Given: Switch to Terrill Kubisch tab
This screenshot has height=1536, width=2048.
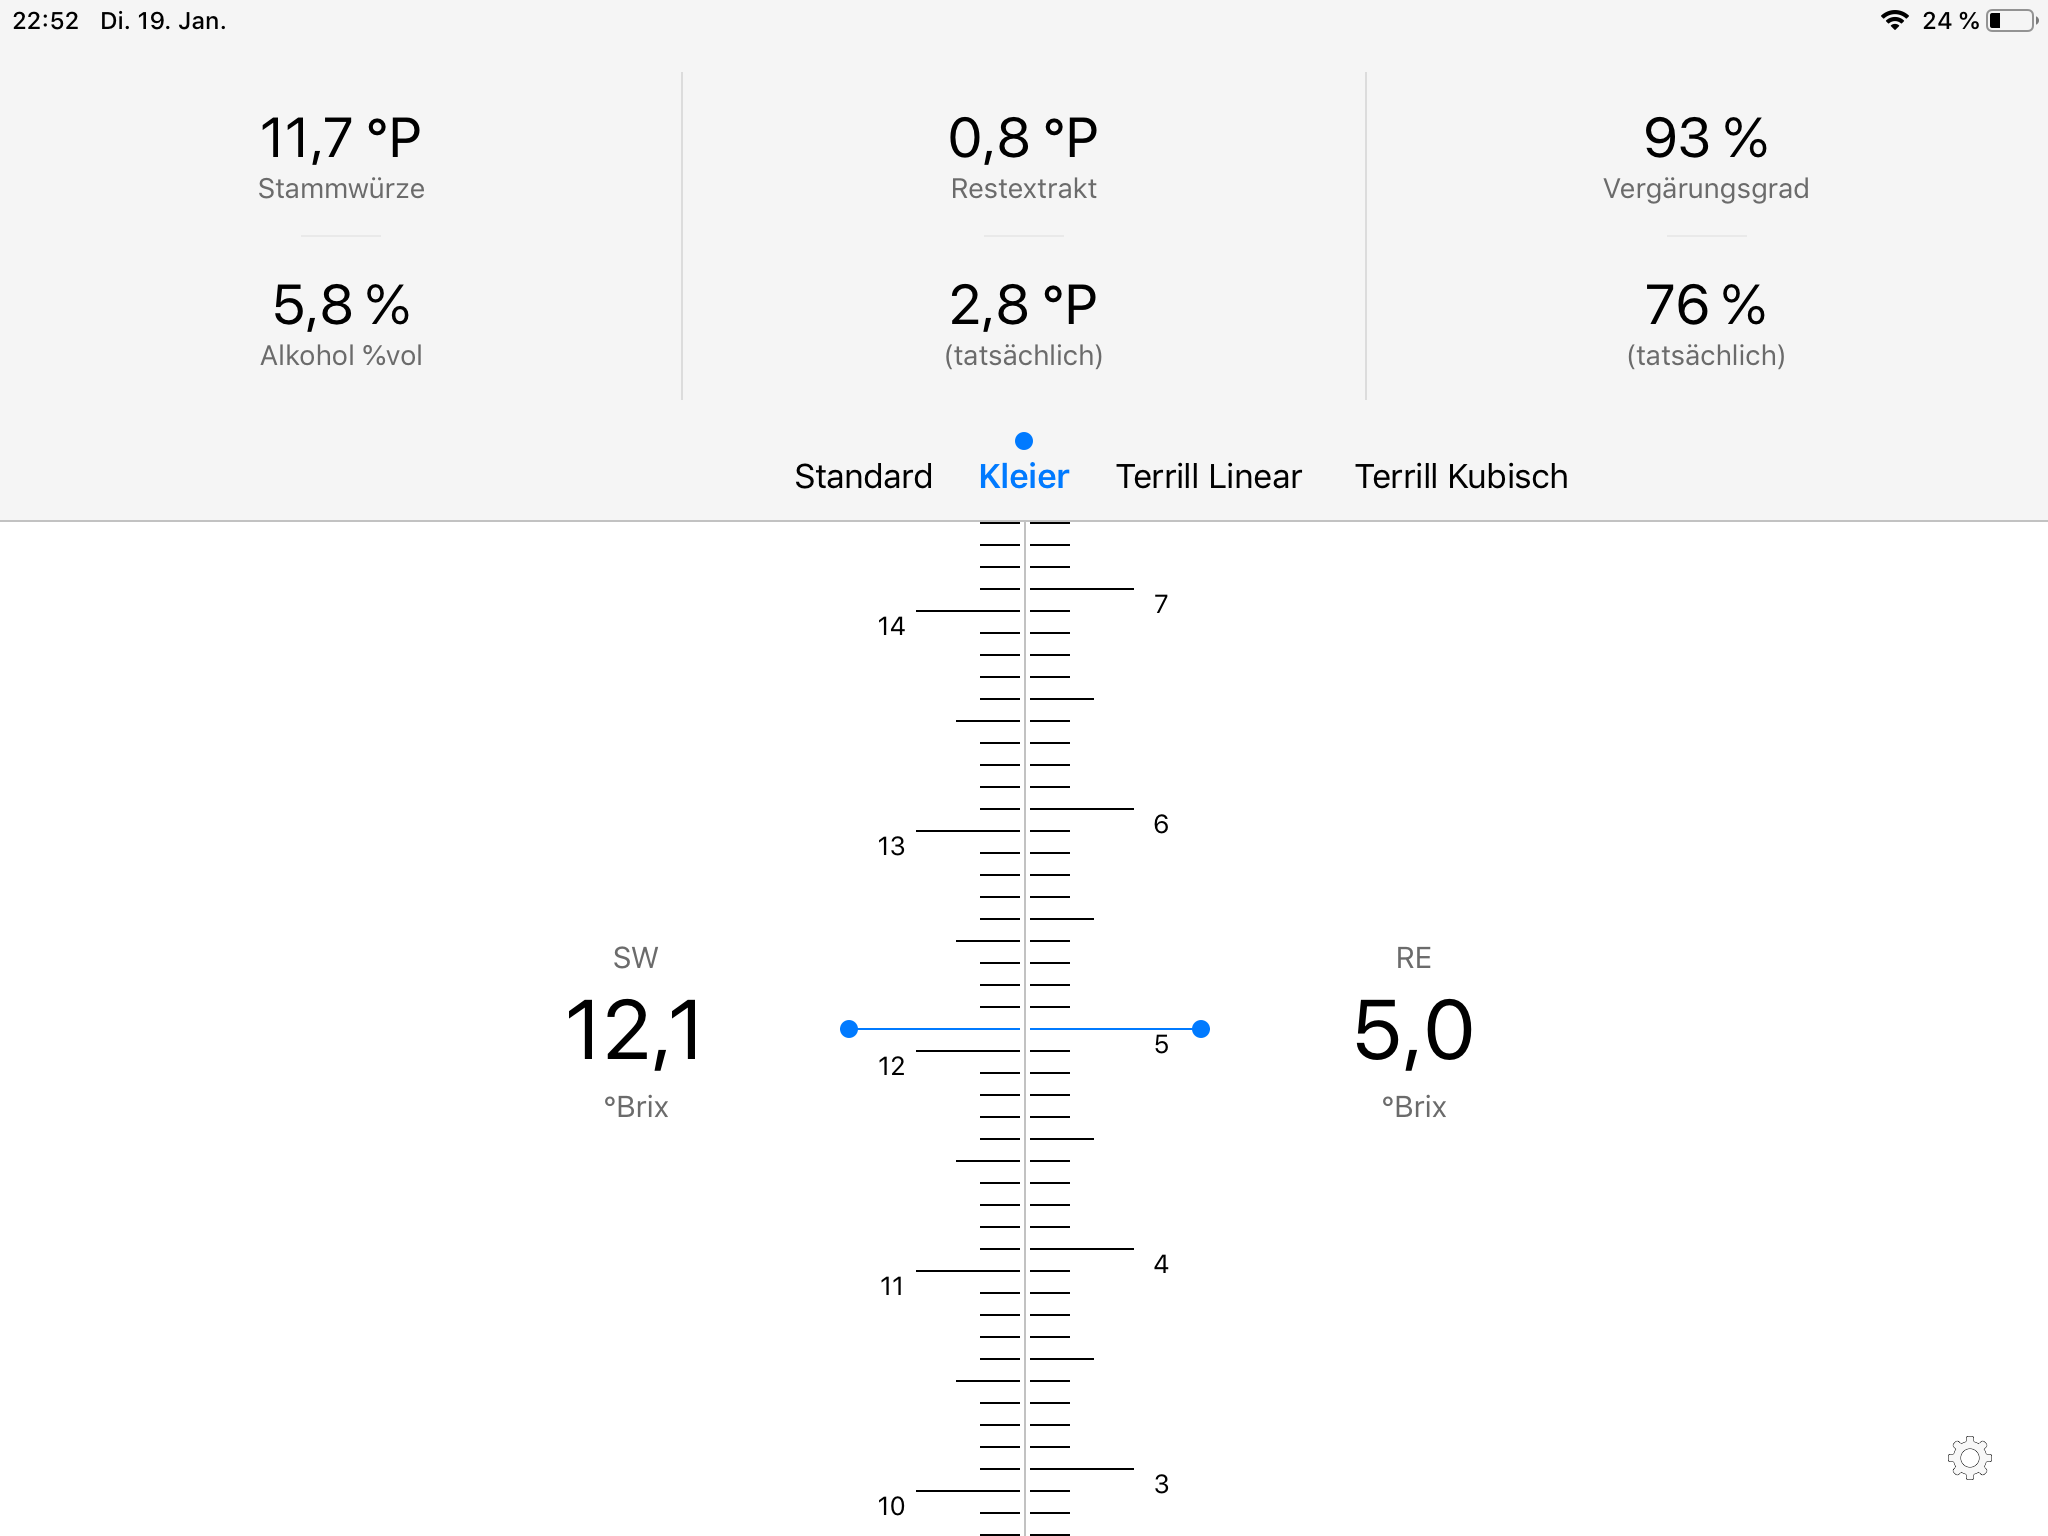Looking at the screenshot, I should [1460, 476].
